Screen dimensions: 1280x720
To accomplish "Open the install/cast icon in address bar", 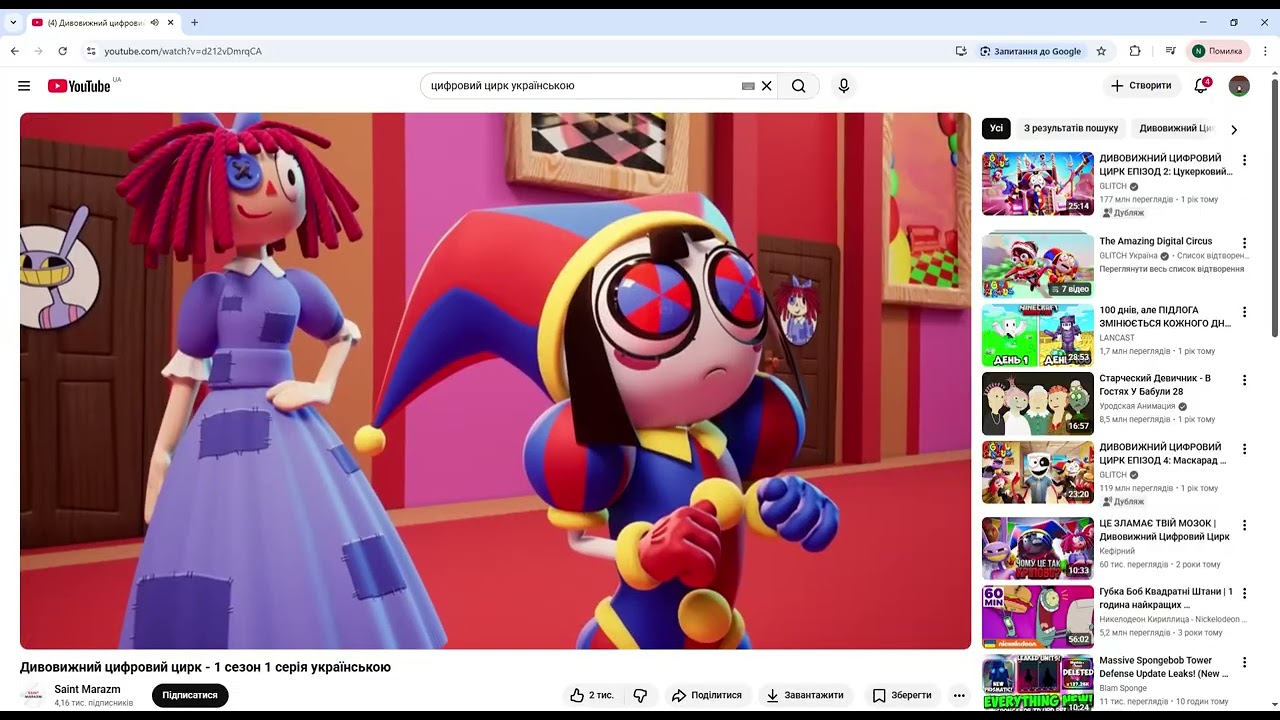I will point(961,51).
